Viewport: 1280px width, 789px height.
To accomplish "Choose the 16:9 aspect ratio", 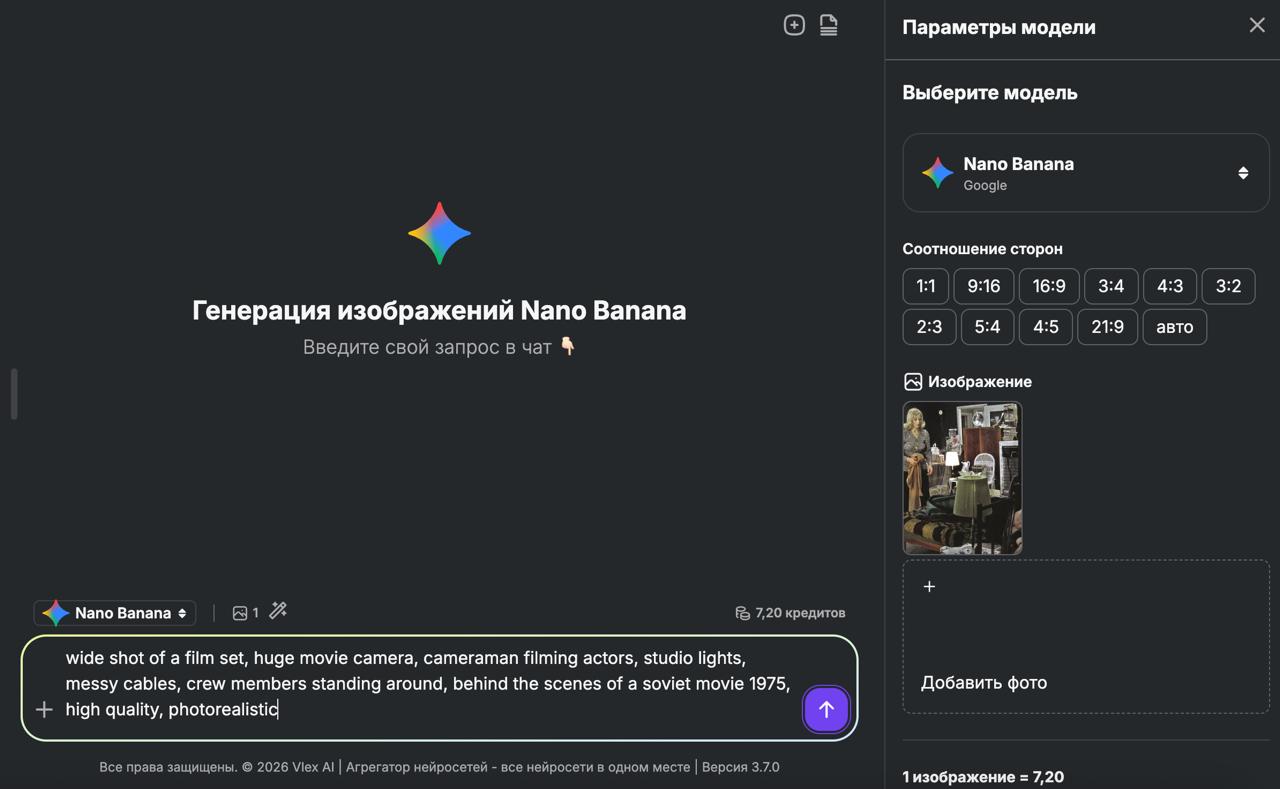I will (1048, 286).
